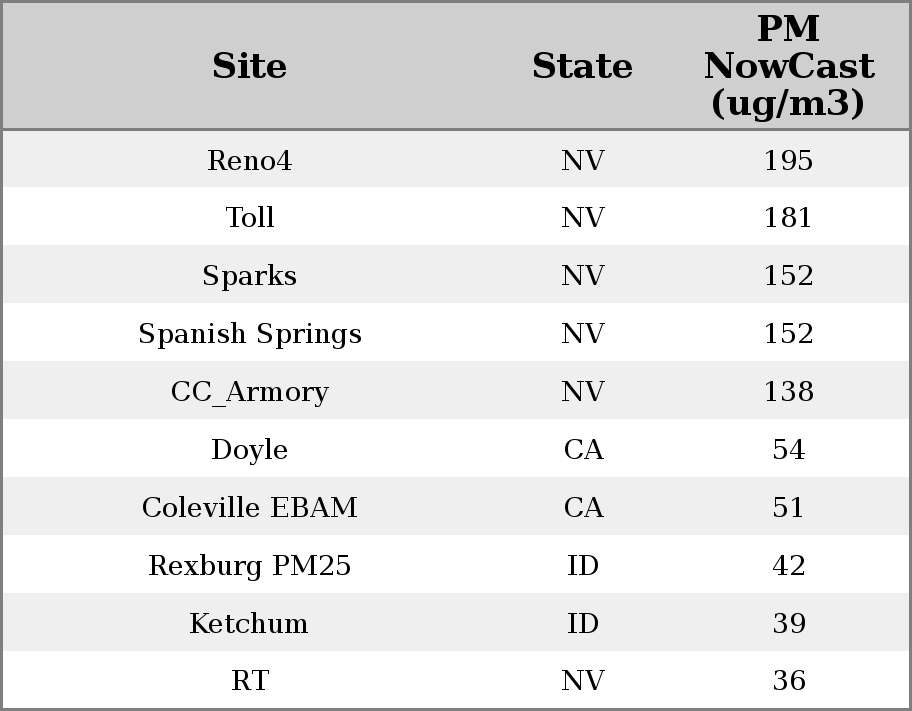Click the Ketchum site name
This screenshot has width=912, height=711.
click(249, 624)
